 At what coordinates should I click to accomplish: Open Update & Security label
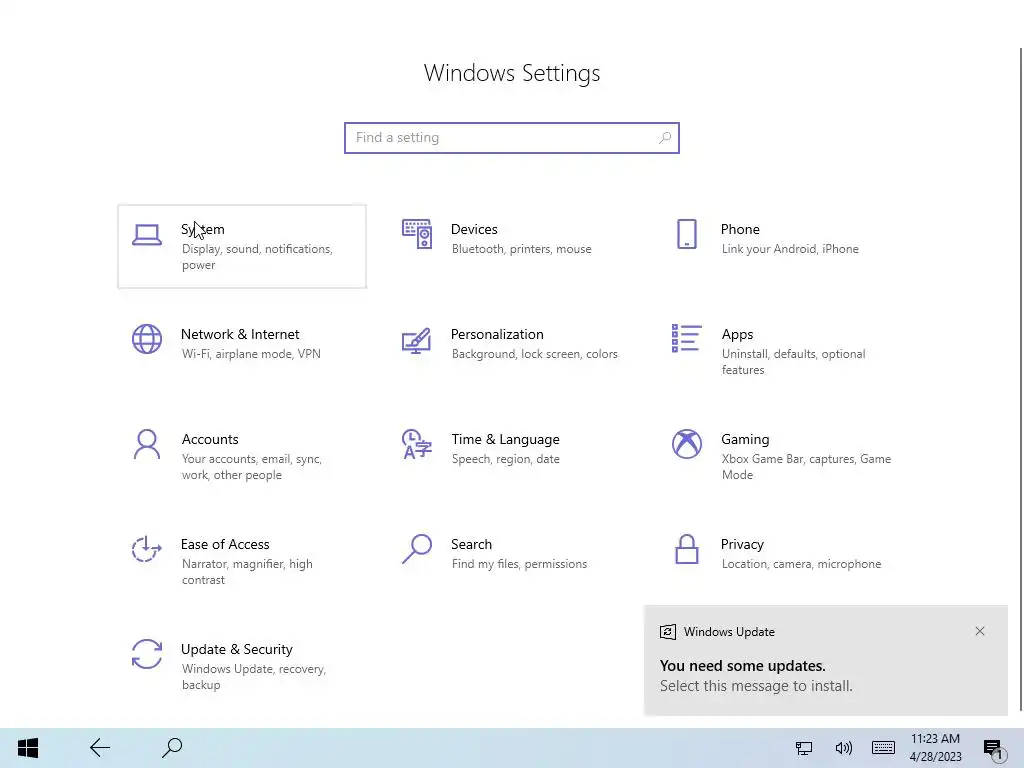point(236,650)
